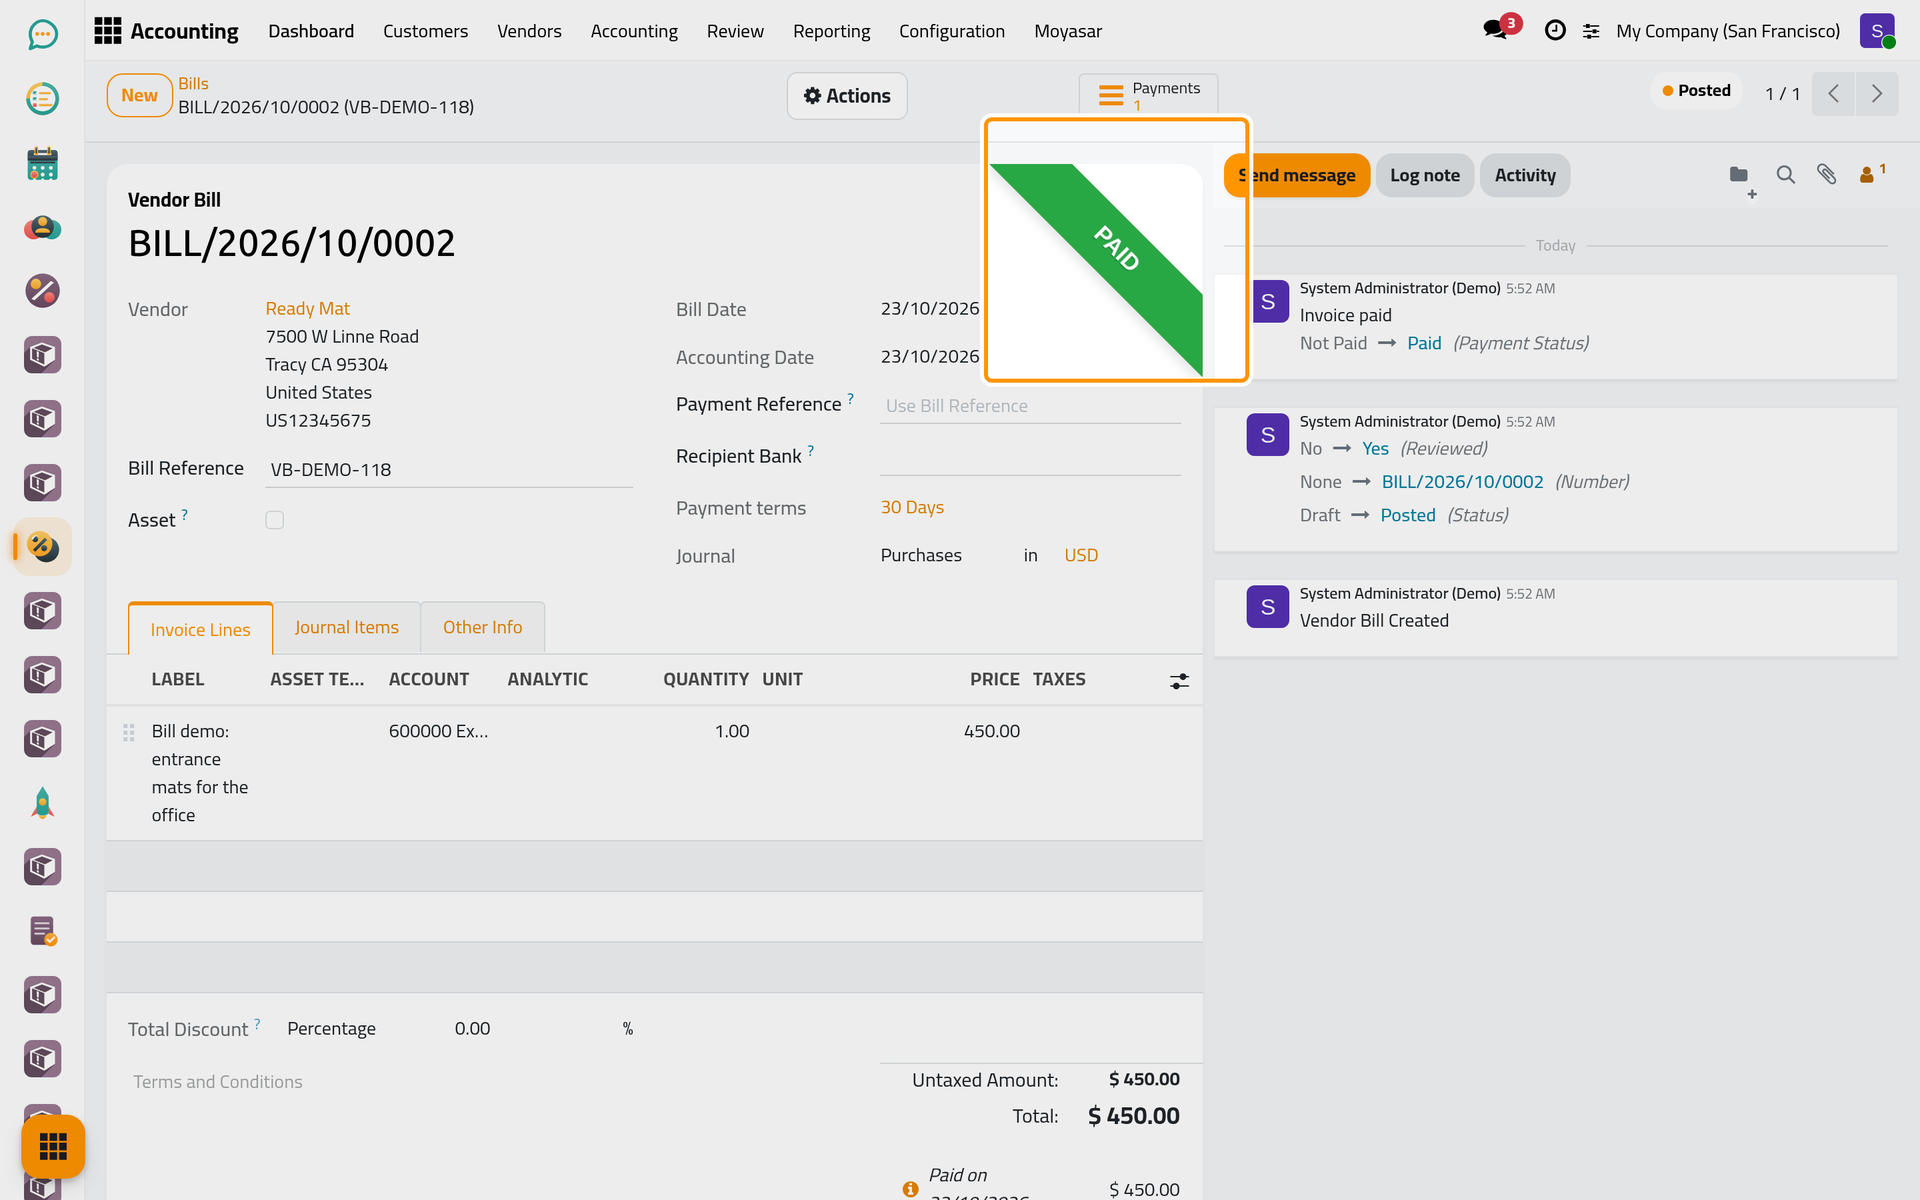Open company selector My Company (San Francisco)
Viewport: 1920px width, 1200px height.
(1727, 31)
